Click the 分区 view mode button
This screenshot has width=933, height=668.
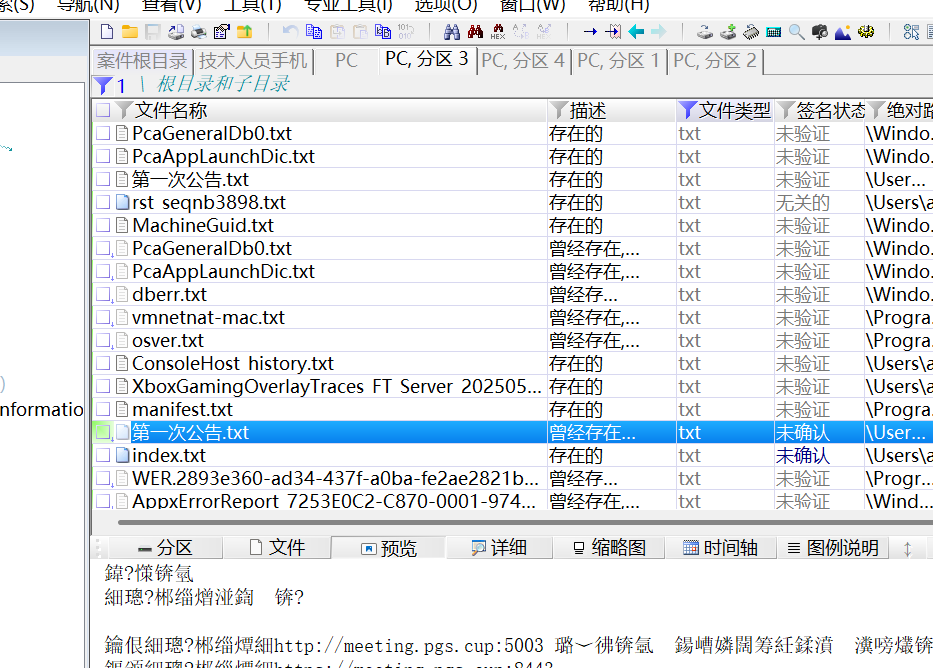point(166,548)
